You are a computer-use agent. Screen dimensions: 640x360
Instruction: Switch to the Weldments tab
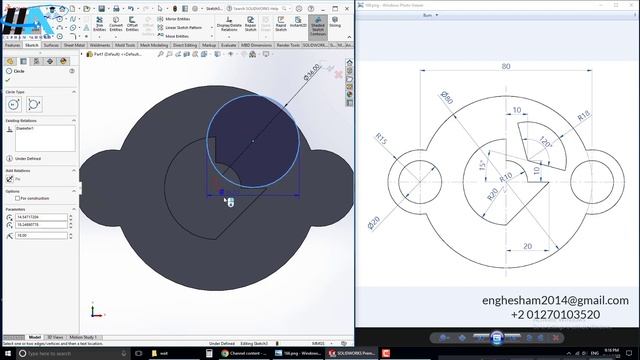[x=100, y=45]
